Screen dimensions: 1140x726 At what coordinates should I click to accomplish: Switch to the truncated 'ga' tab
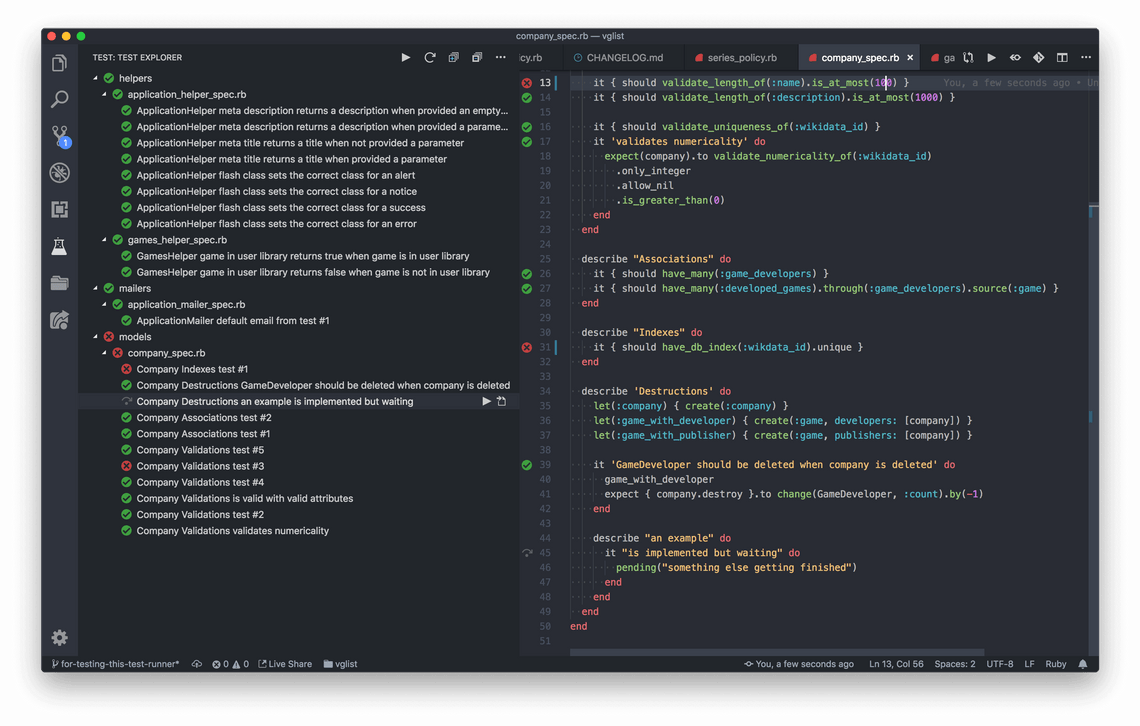[x=943, y=57]
